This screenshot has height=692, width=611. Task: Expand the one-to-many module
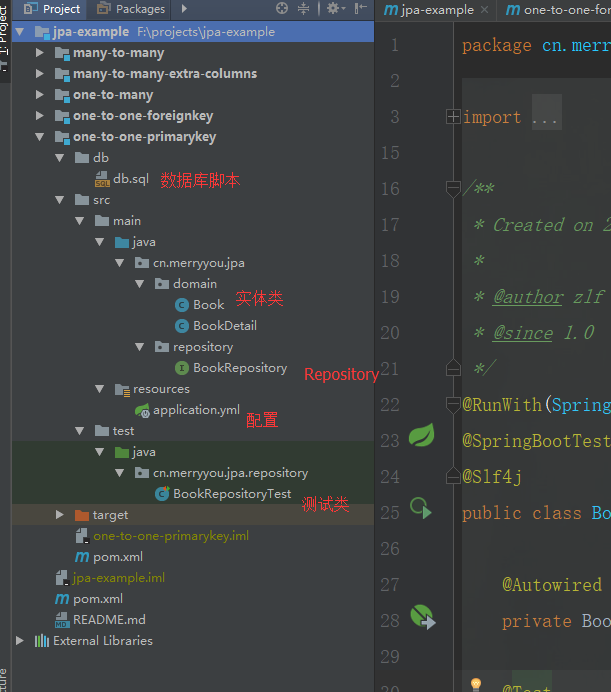[40, 94]
